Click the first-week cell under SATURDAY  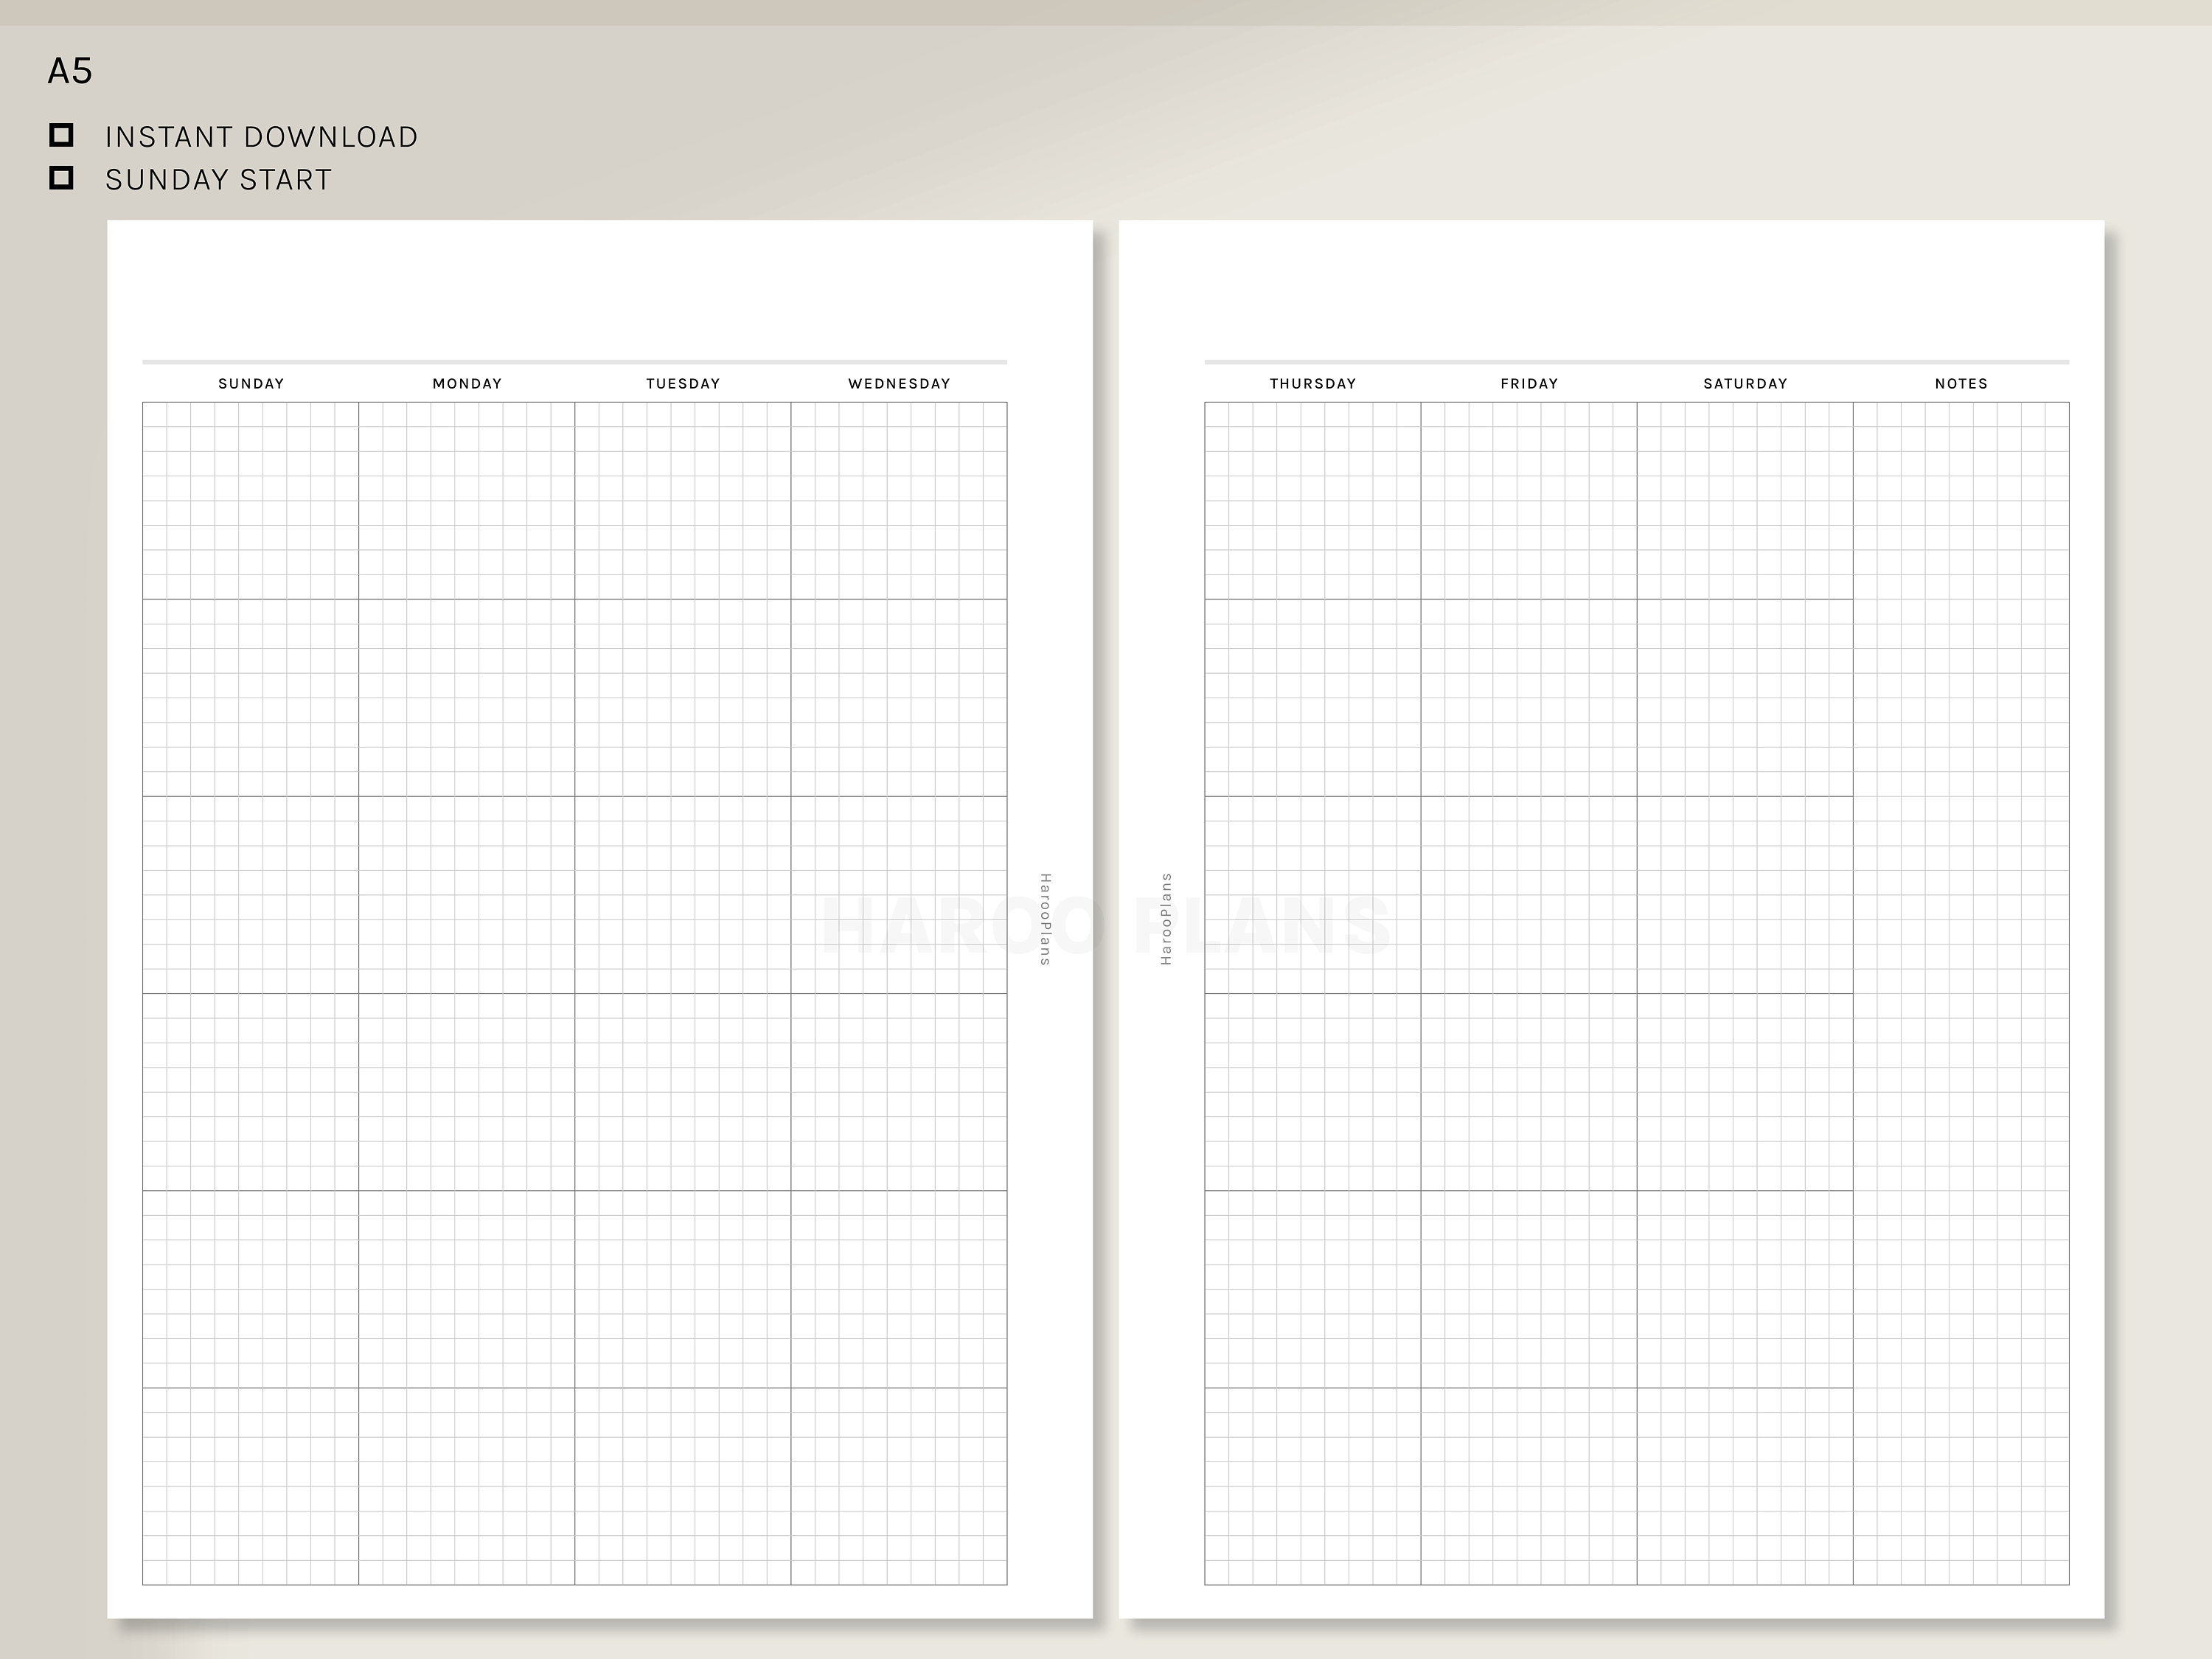pyautogui.click(x=1745, y=501)
